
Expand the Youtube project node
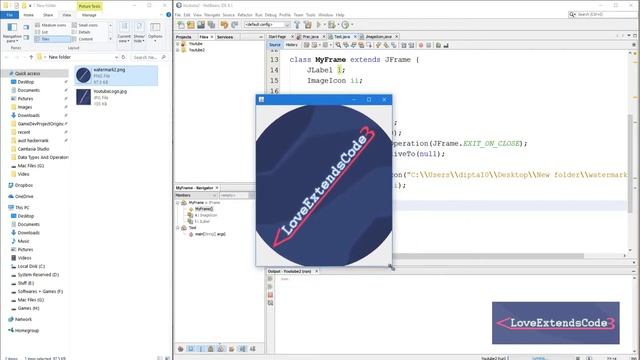point(178,44)
